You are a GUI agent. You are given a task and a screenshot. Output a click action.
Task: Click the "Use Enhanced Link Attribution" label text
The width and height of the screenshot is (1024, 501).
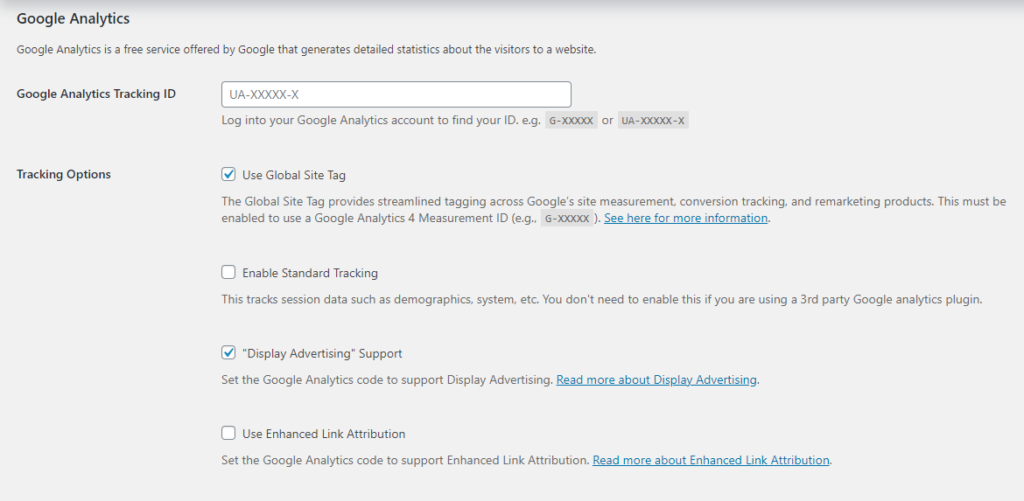pyautogui.click(x=324, y=434)
